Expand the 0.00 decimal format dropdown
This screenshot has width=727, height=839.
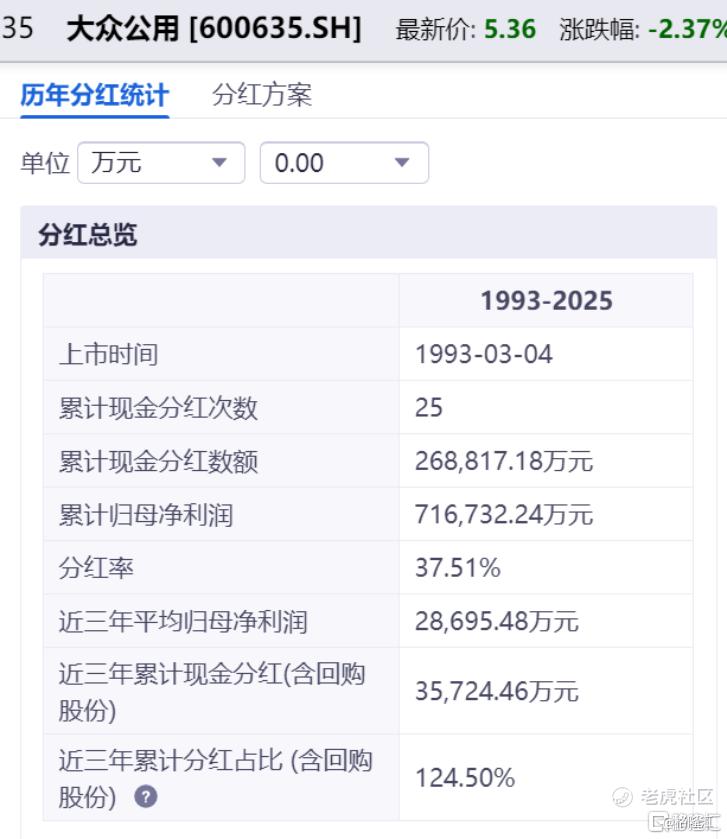tap(344, 163)
